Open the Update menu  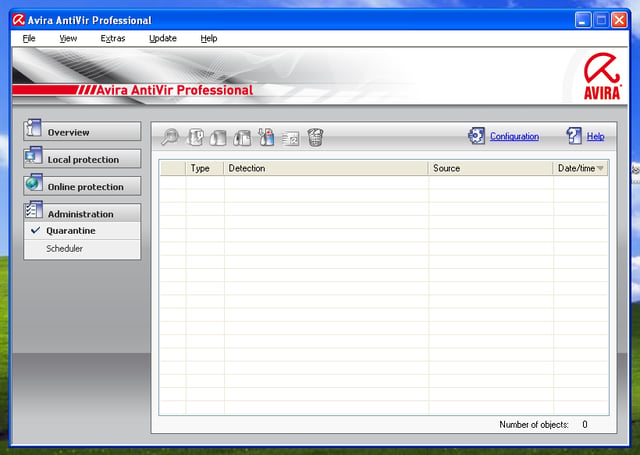163,38
